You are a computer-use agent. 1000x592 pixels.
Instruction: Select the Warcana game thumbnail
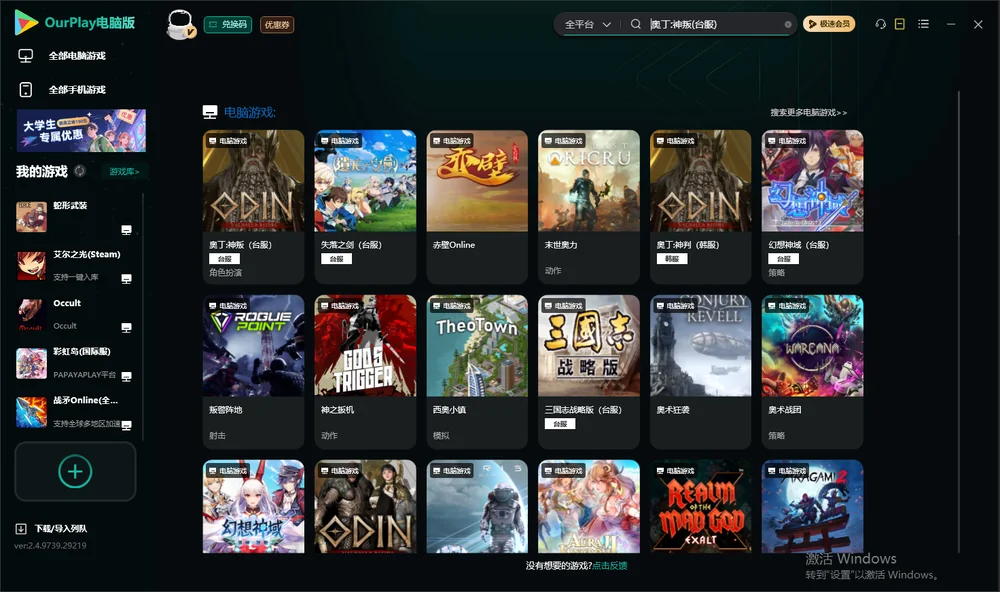(812, 346)
